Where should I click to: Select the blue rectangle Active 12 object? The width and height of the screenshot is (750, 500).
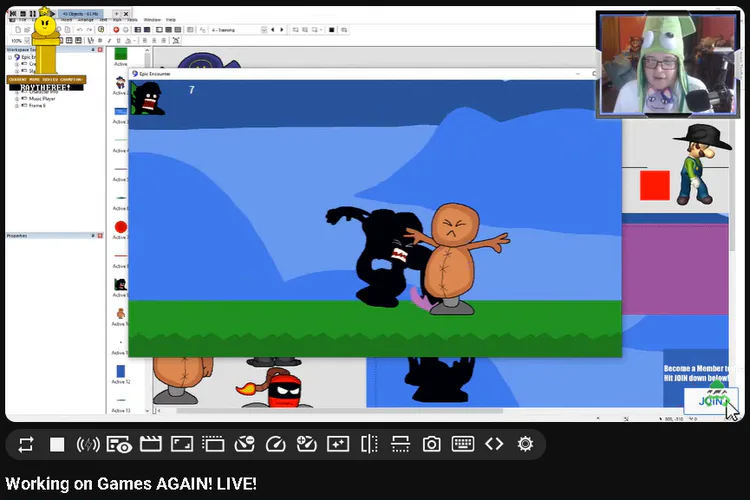(121, 371)
